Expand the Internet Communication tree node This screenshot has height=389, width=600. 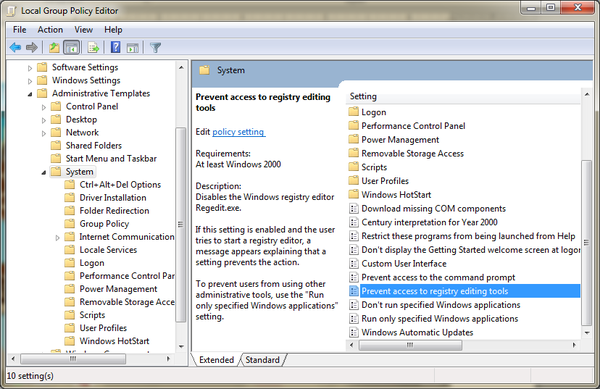[x=57, y=238]
